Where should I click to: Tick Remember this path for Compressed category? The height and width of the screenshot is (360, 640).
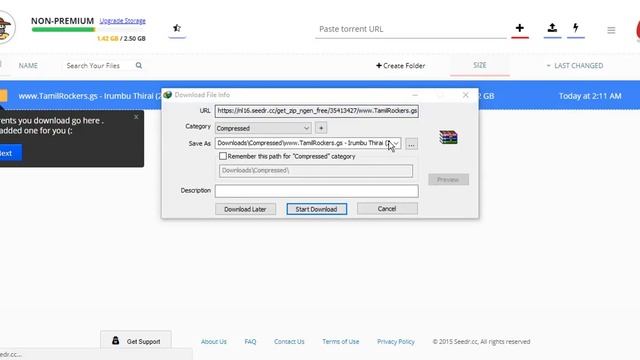tap(223, 156)
